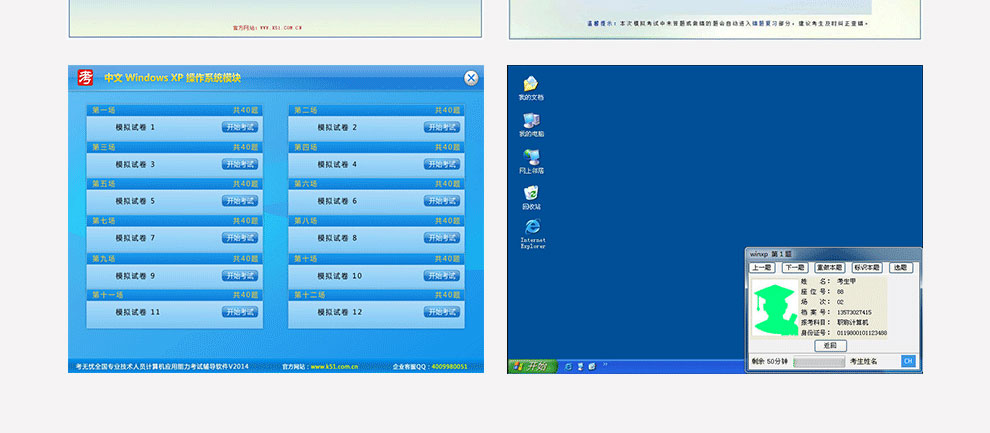This screenshot has height=433, width=990.
Task: Start exam for 模拟试卷 4
Action: pyautogui.click(x=442, y=164)
